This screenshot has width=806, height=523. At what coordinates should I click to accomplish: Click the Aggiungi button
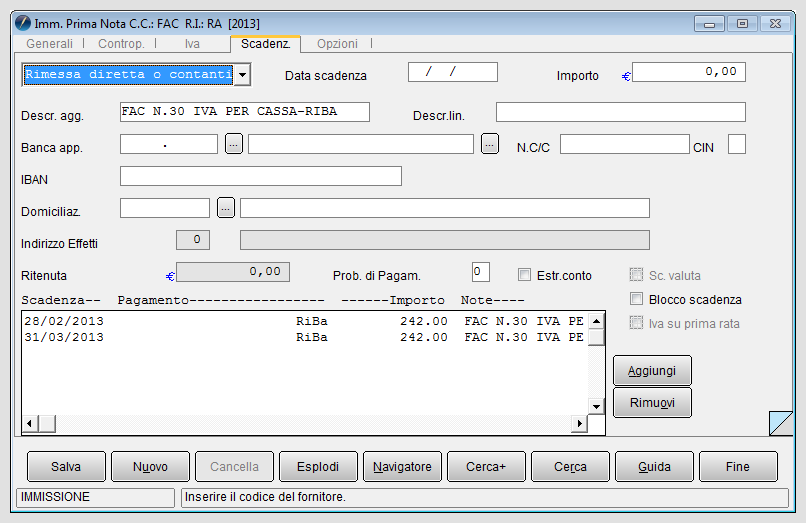pos(652,370)
